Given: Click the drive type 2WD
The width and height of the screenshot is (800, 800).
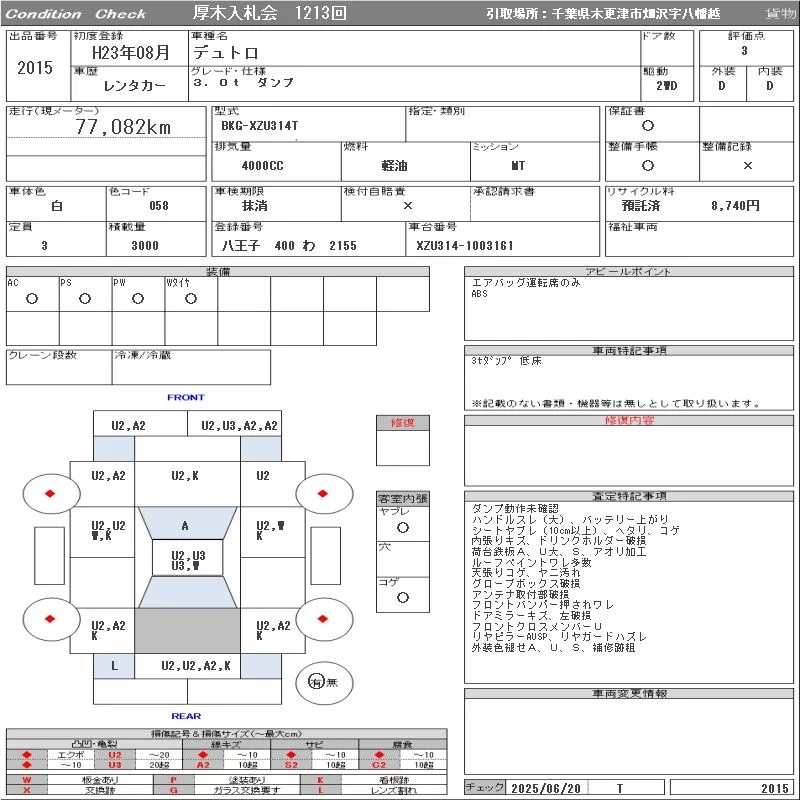Looking at the screenshot, I should coord(666,86).
